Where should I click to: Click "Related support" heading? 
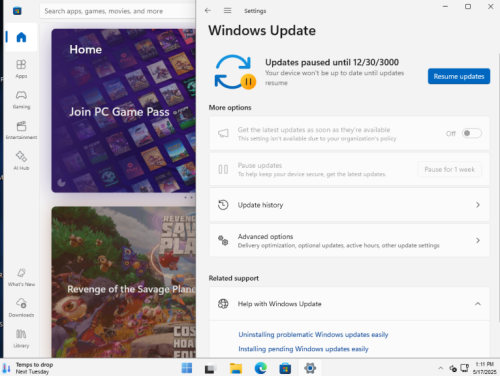(234, 278)
